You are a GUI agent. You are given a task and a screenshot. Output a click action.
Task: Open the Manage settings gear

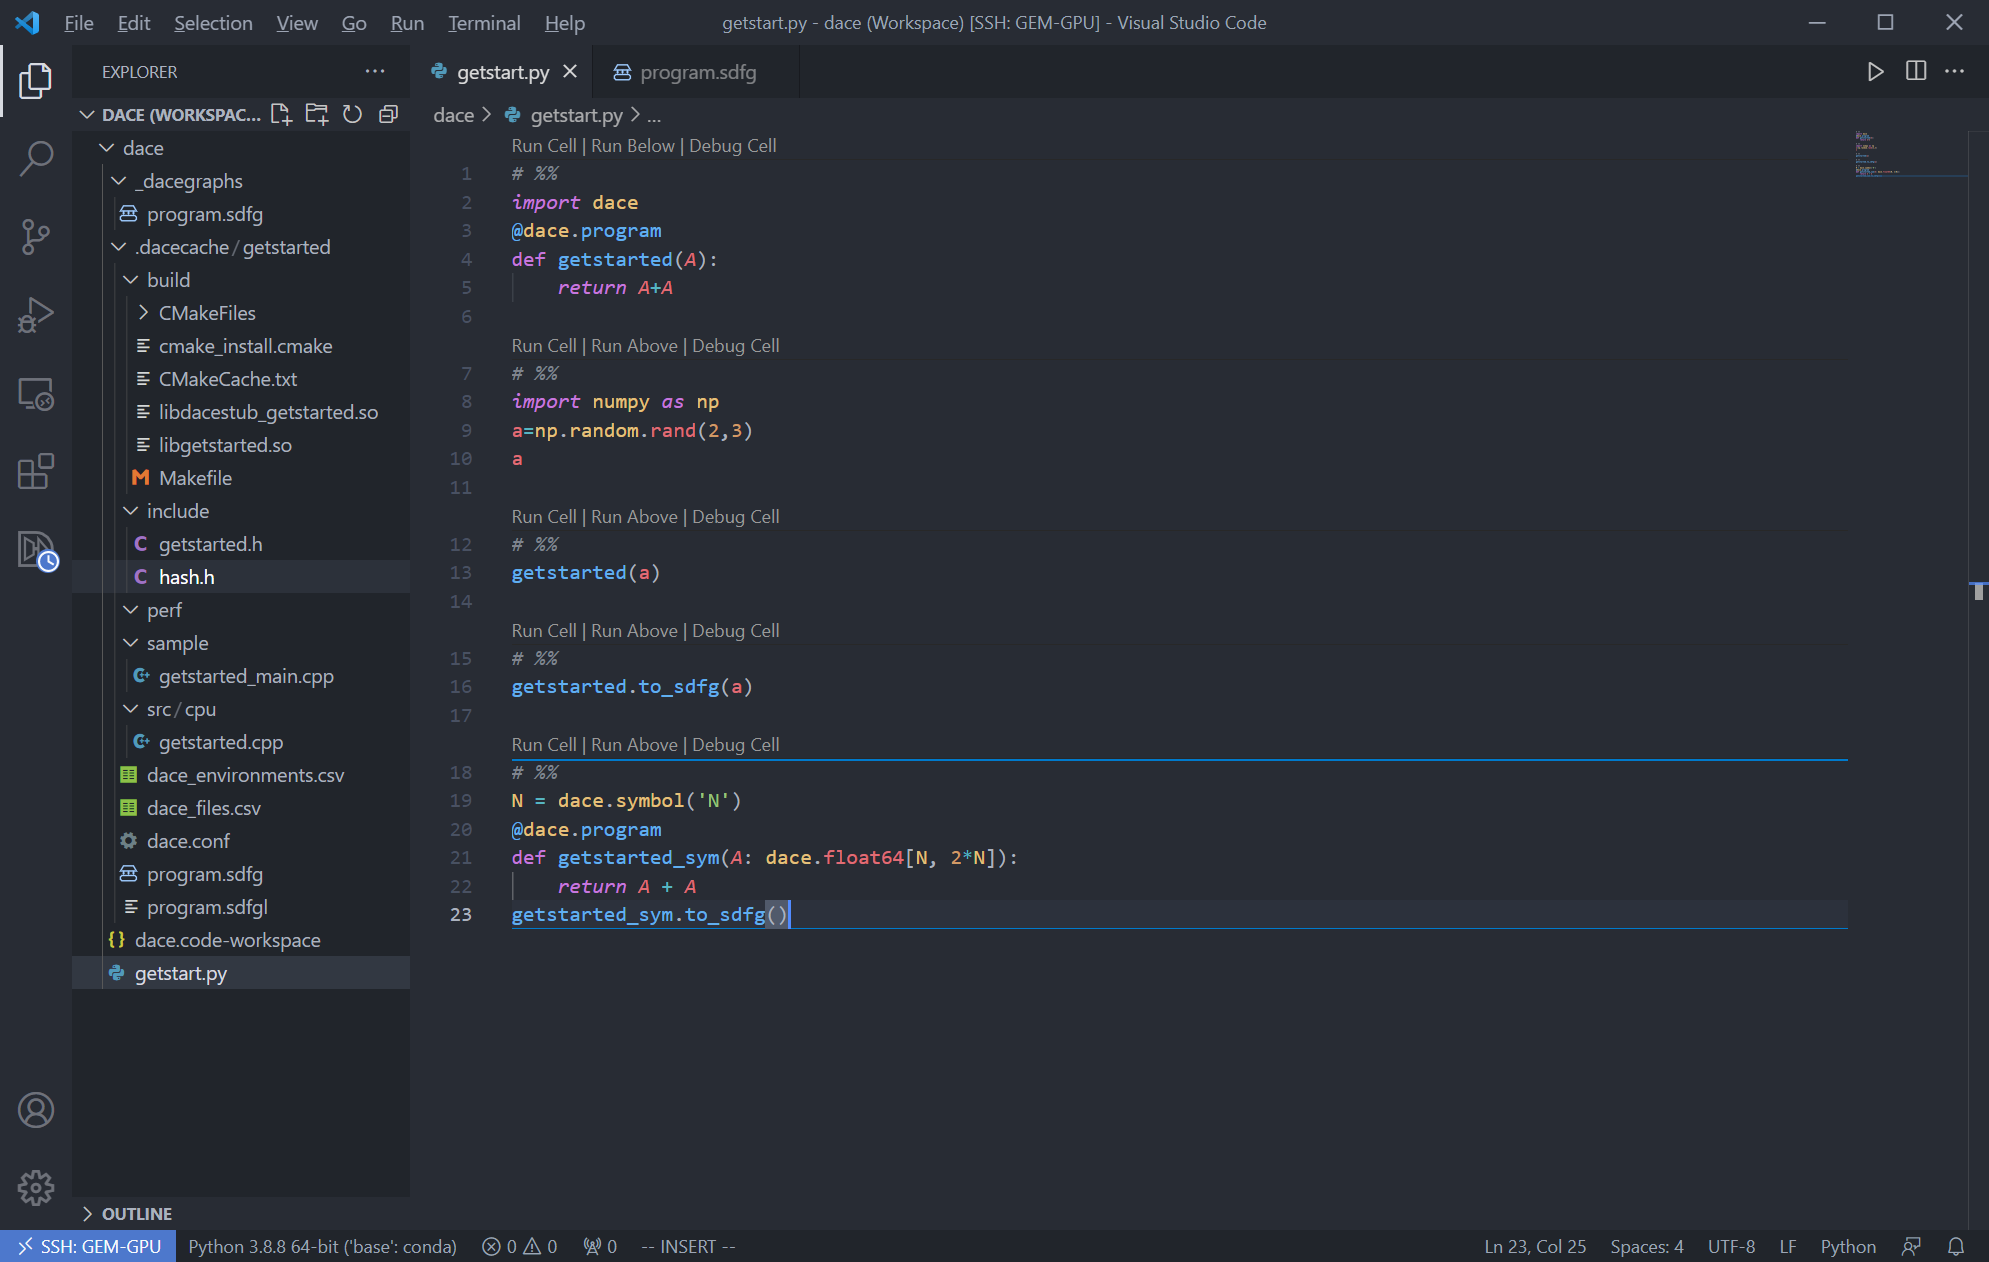coord(36,1188)
